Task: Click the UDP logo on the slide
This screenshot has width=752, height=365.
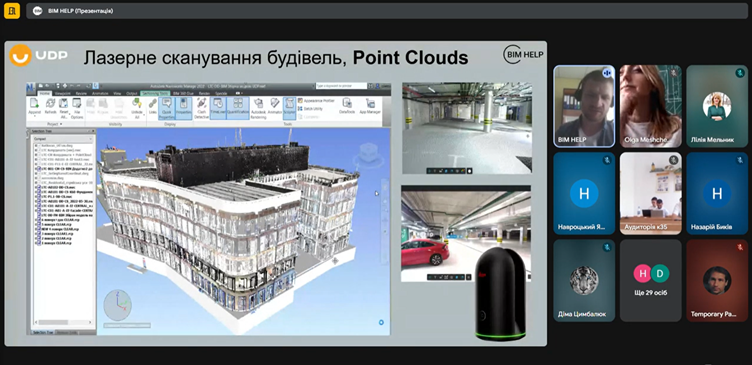Action: tap(39, 55)
